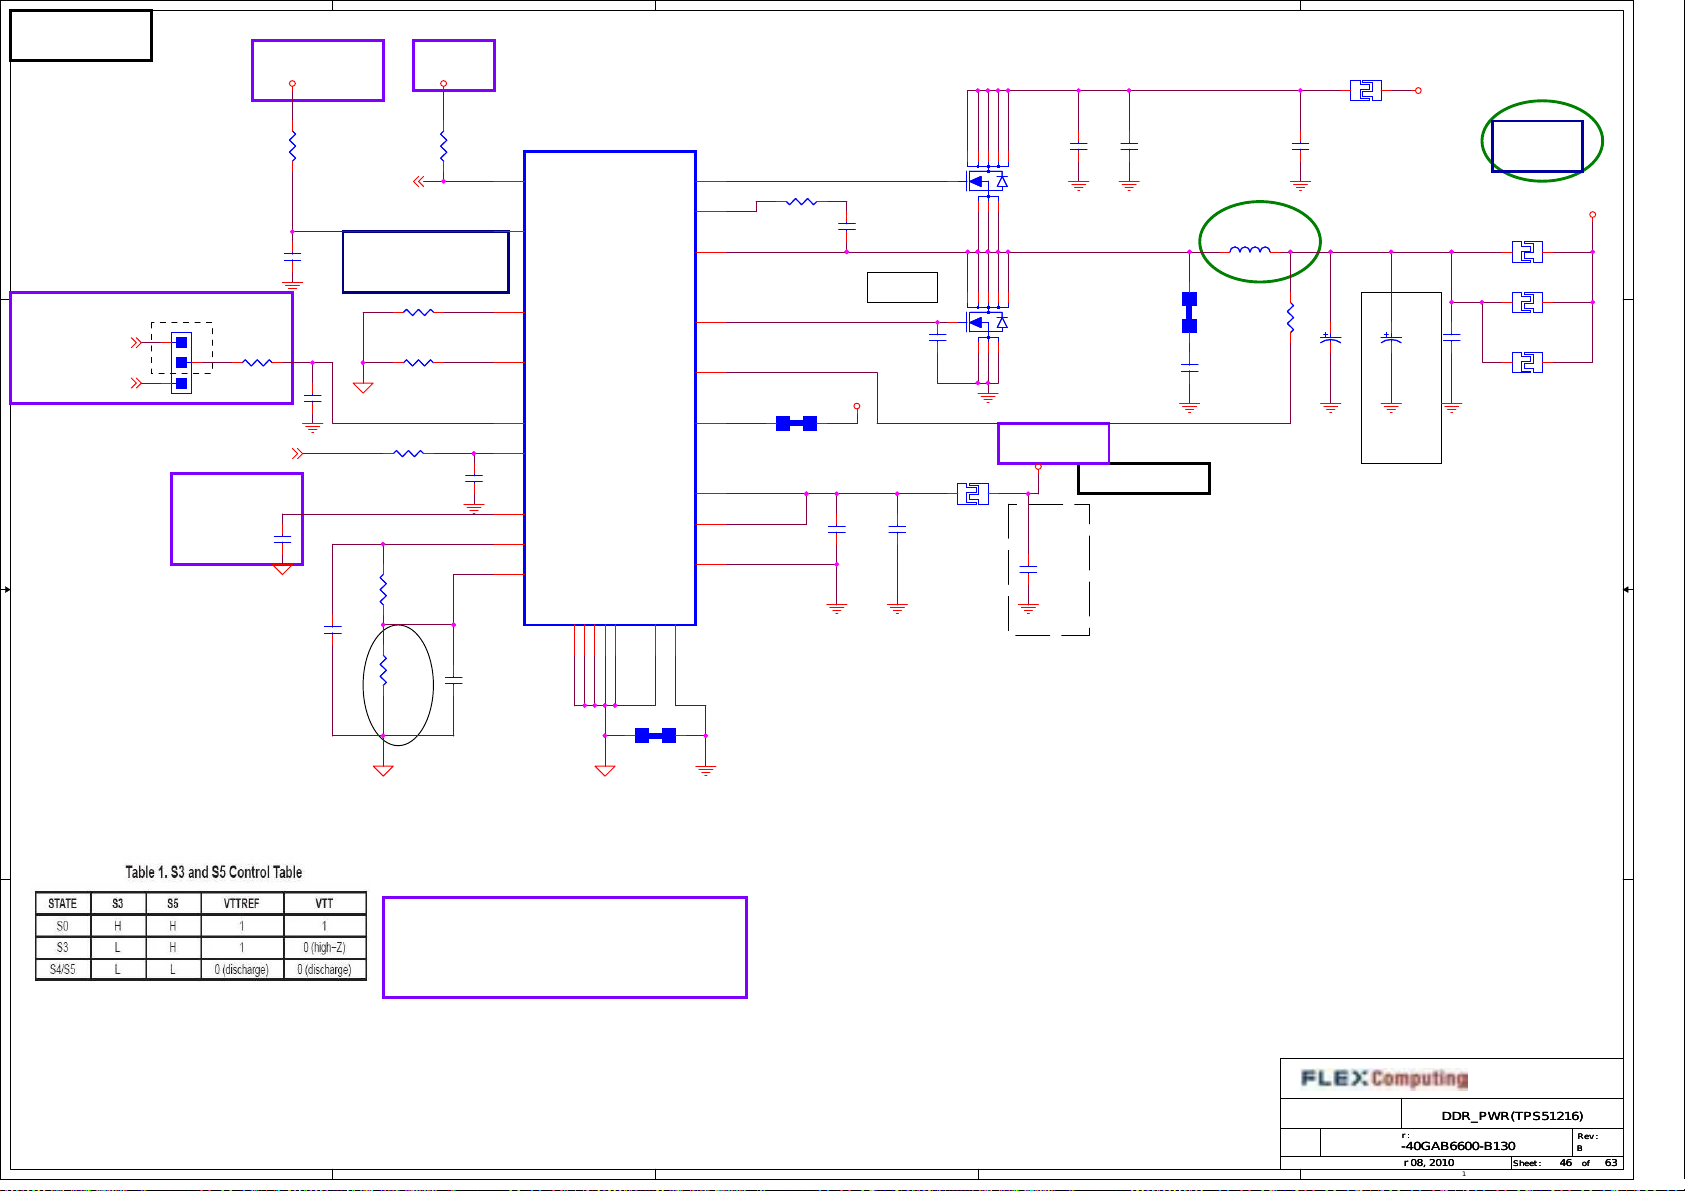Screen dimensions: 1685x1191
Task: Select the '0 (high-Z)' table cell
Action: [325, 947]
